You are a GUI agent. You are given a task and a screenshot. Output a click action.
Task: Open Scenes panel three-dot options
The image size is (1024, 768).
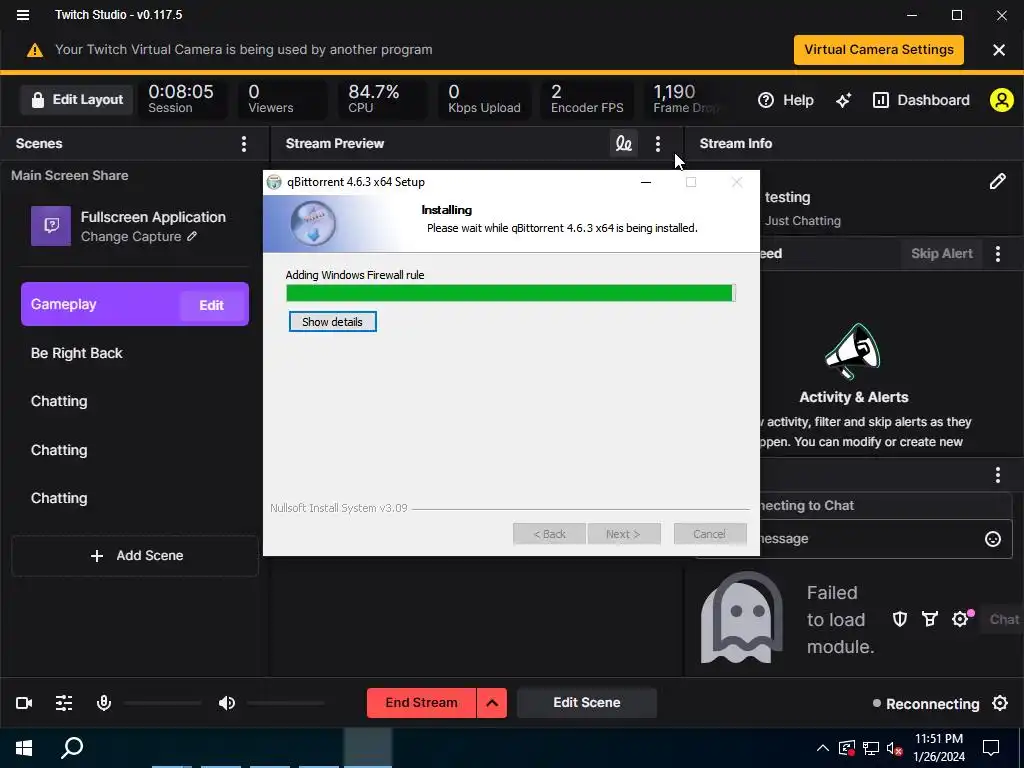[x=244, y=144]
